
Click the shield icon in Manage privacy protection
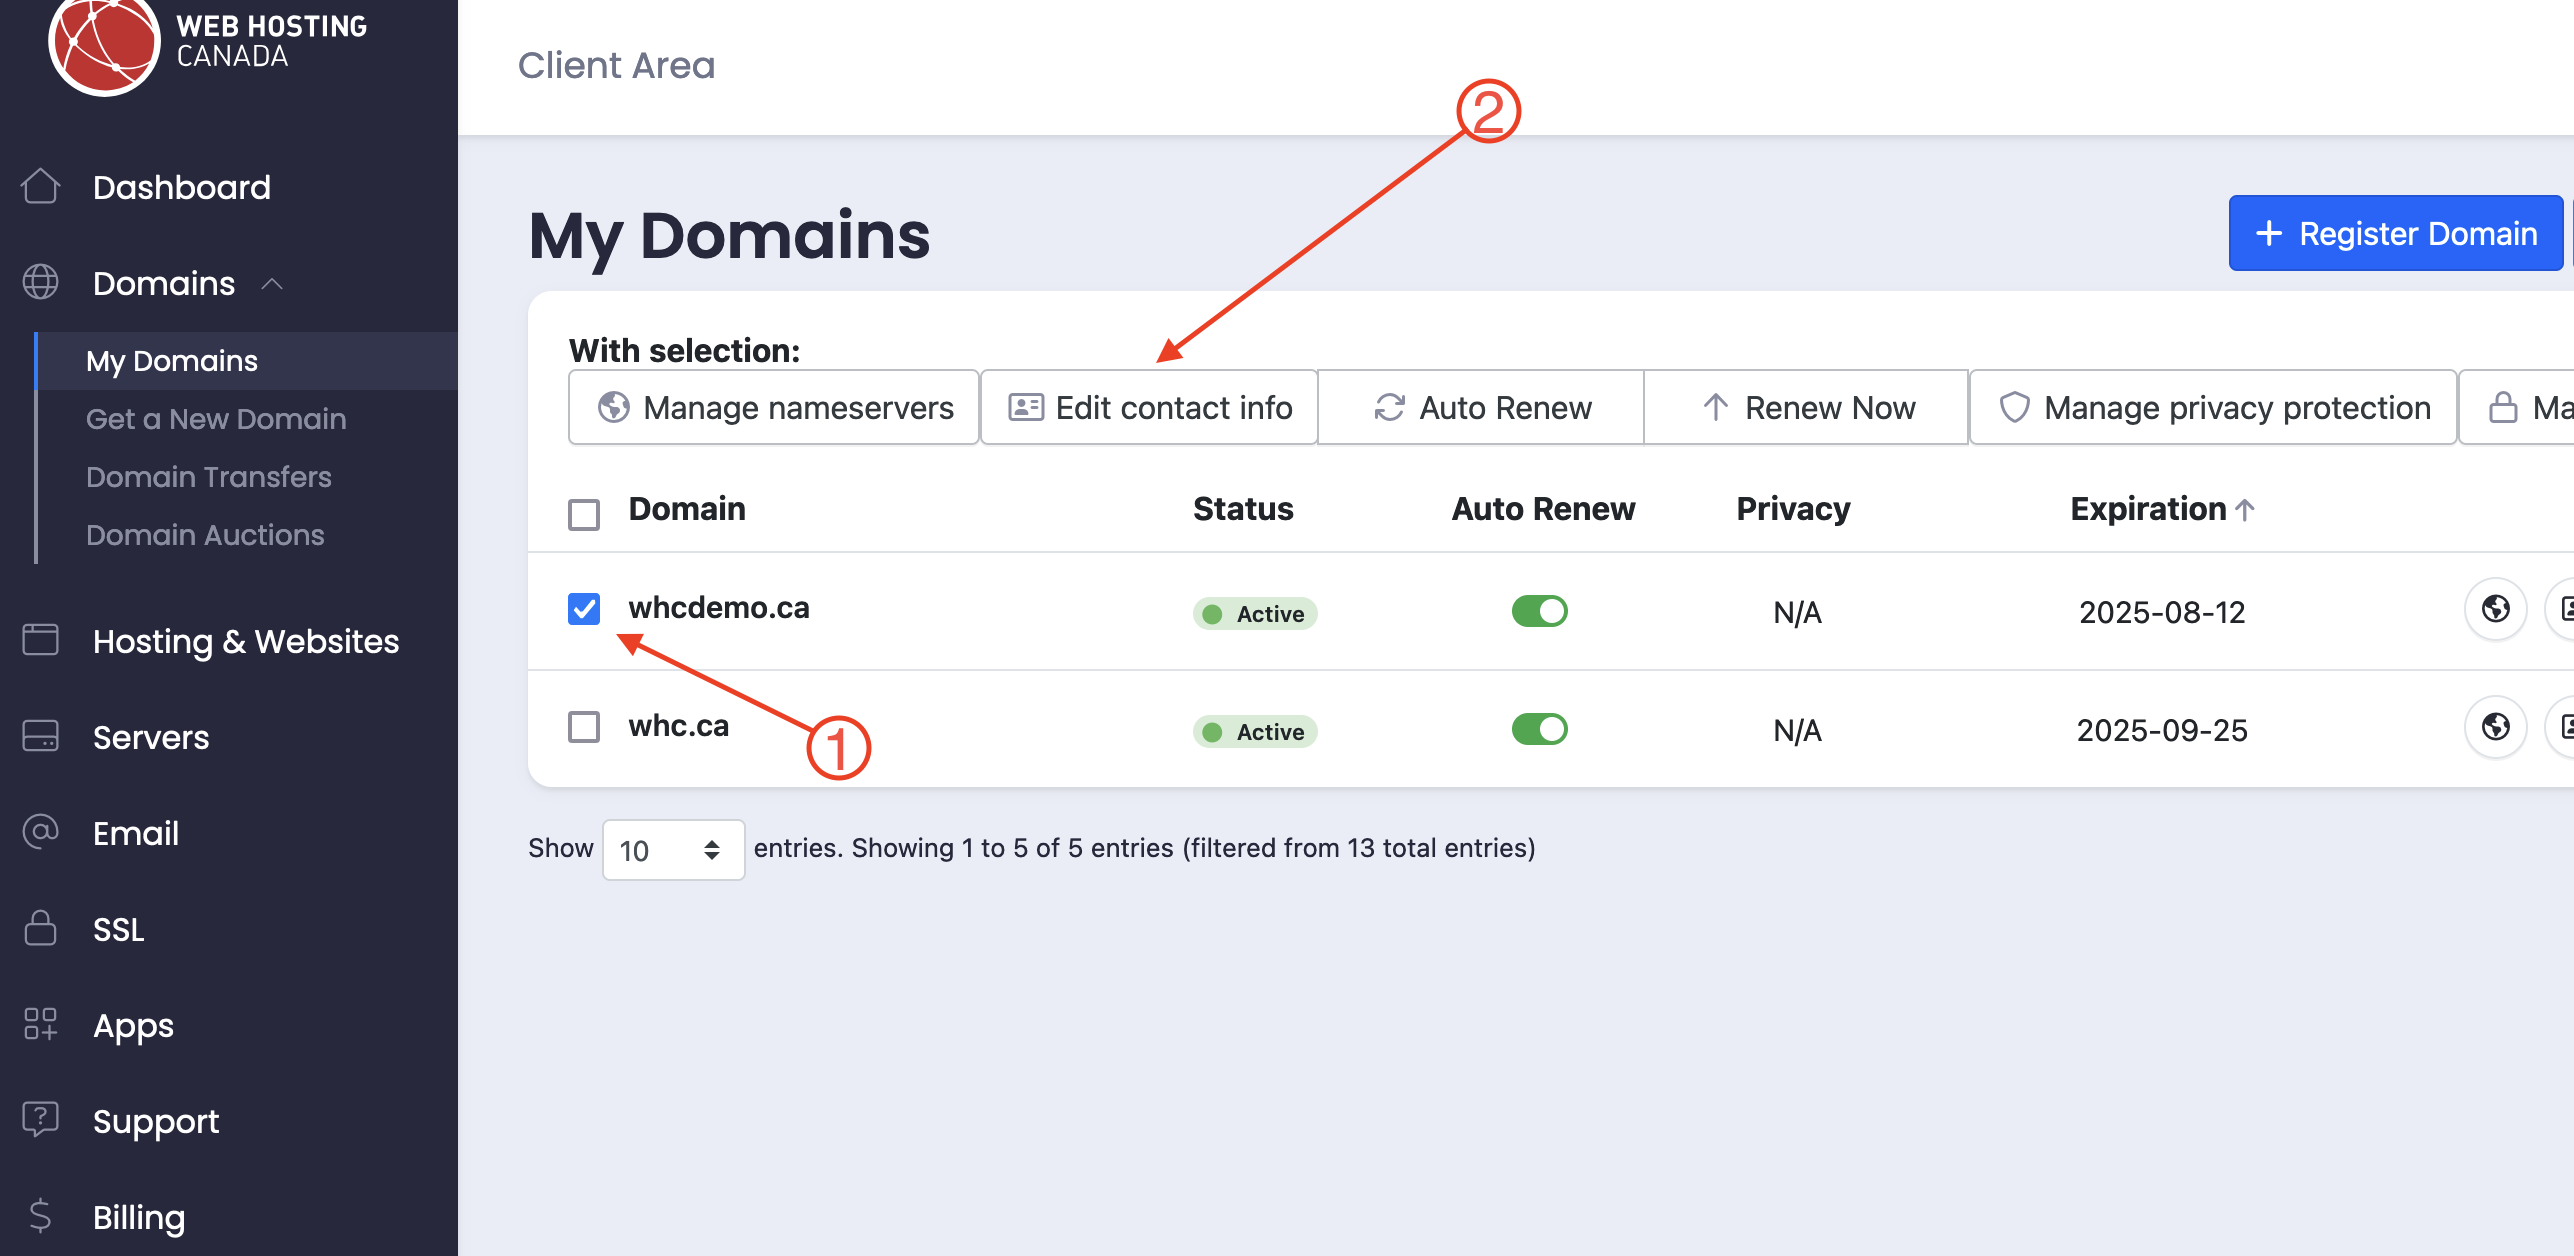tap(2014, 407)
